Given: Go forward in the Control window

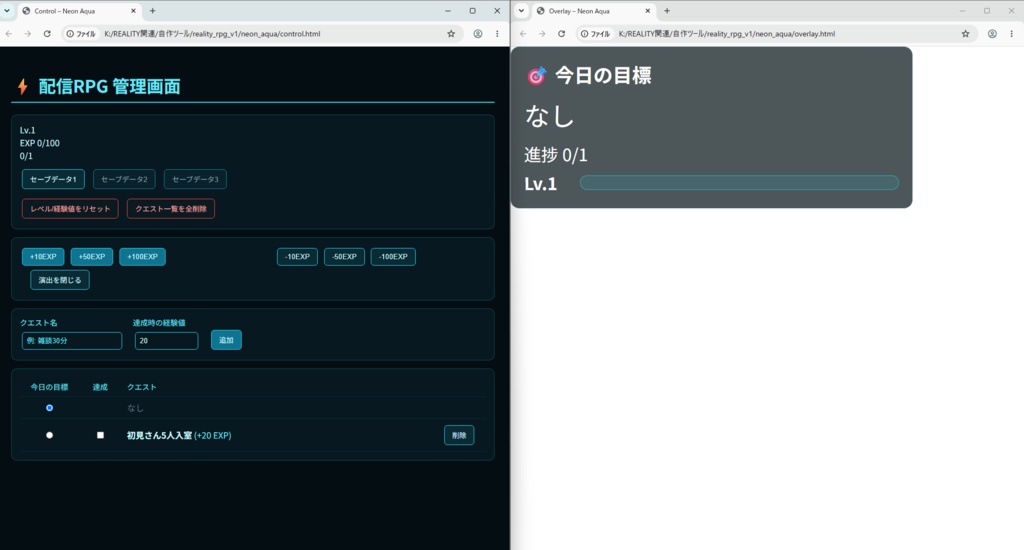Looking at the screenshot, I should point(27,34).
